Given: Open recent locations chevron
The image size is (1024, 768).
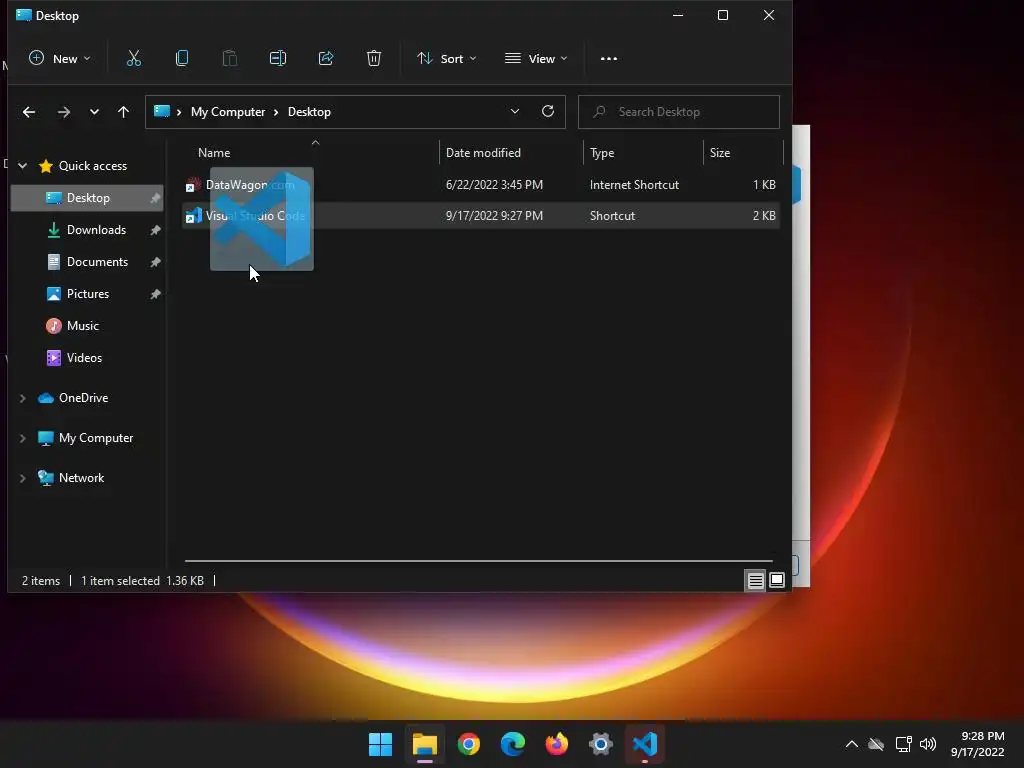Looking at the screenshot, I should tap(94, 112).
